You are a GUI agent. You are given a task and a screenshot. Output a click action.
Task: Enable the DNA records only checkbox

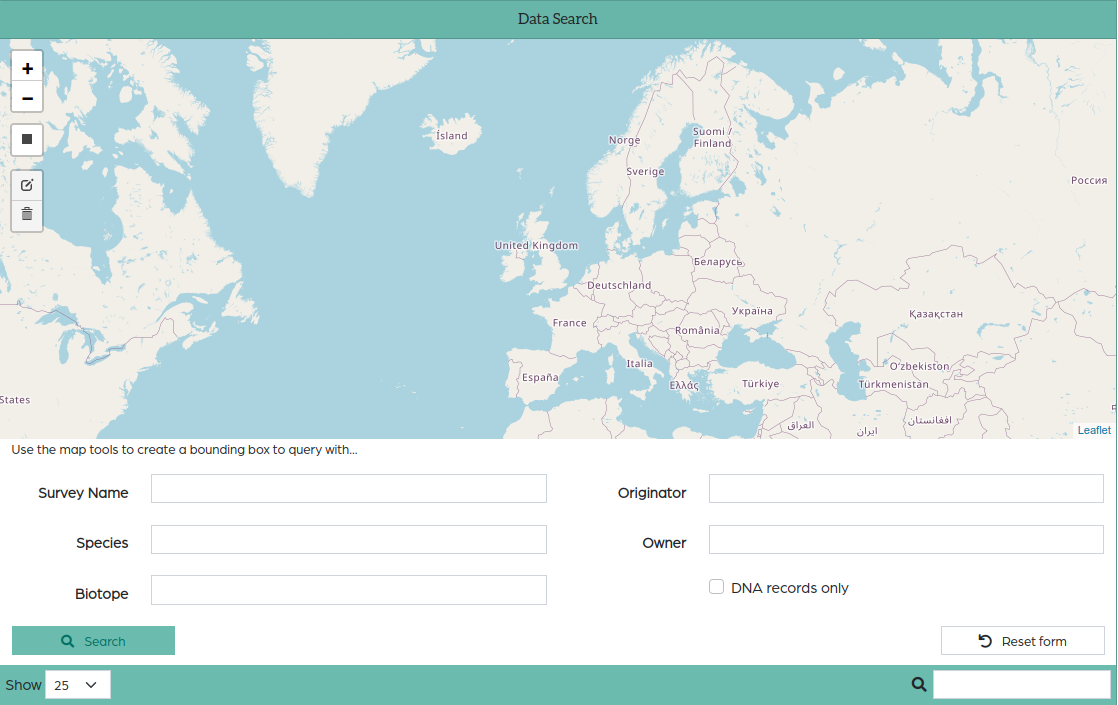coord(716,587)
